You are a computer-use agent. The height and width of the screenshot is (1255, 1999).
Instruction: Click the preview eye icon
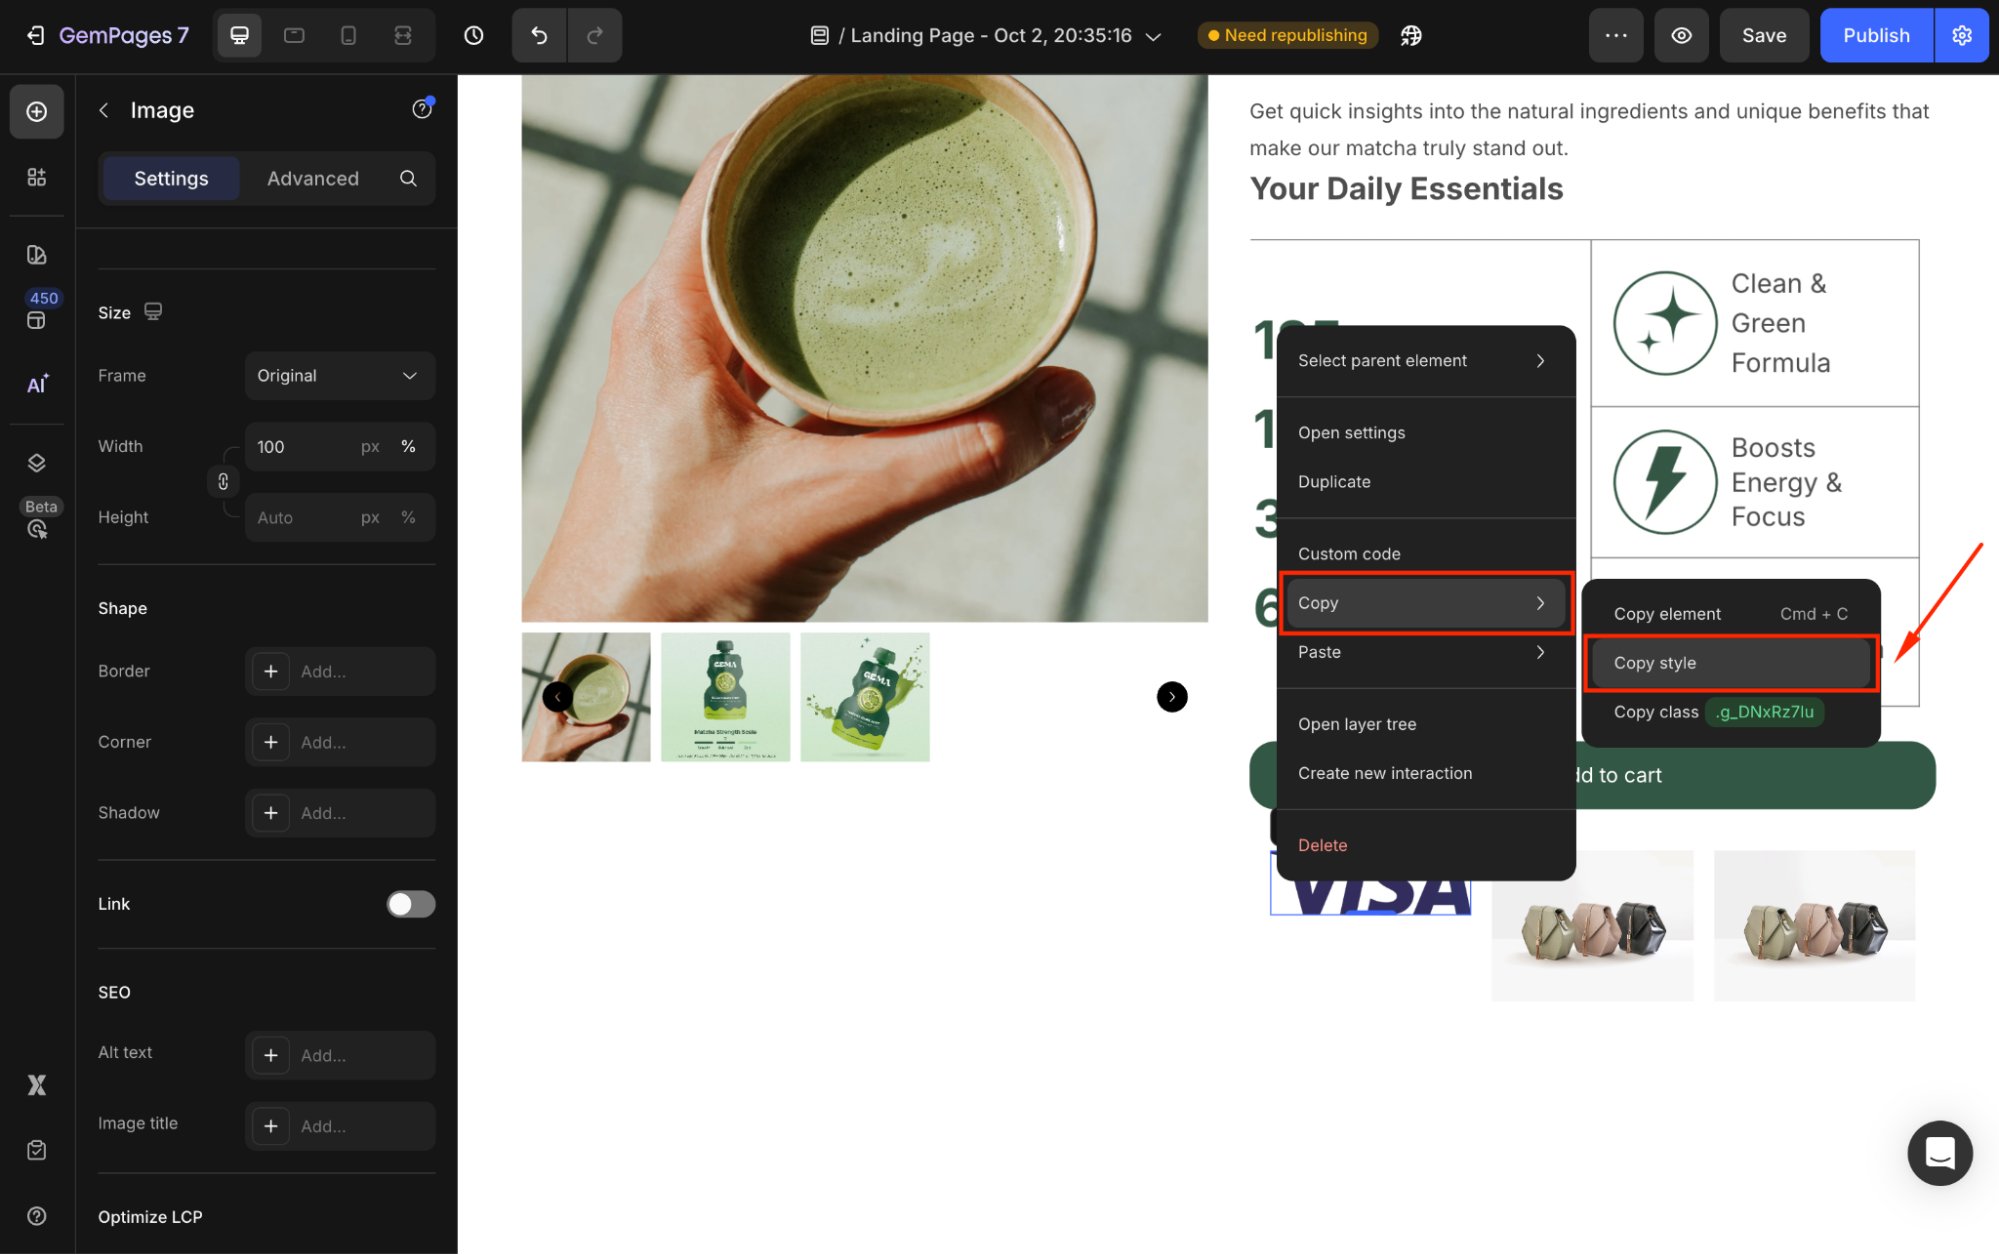pos(1682,36)
